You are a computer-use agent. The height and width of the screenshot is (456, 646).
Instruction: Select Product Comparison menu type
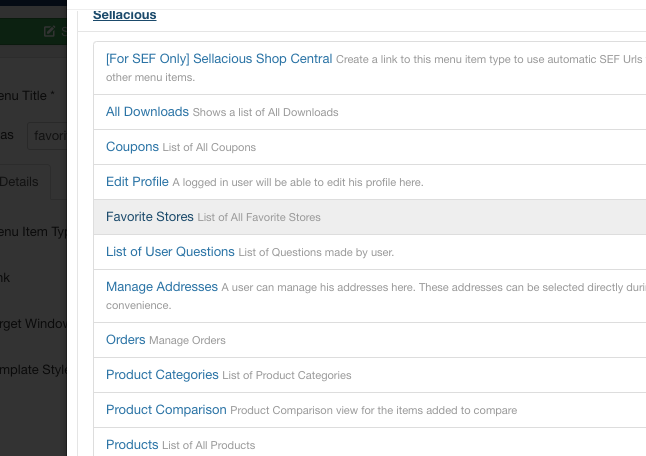166,409
